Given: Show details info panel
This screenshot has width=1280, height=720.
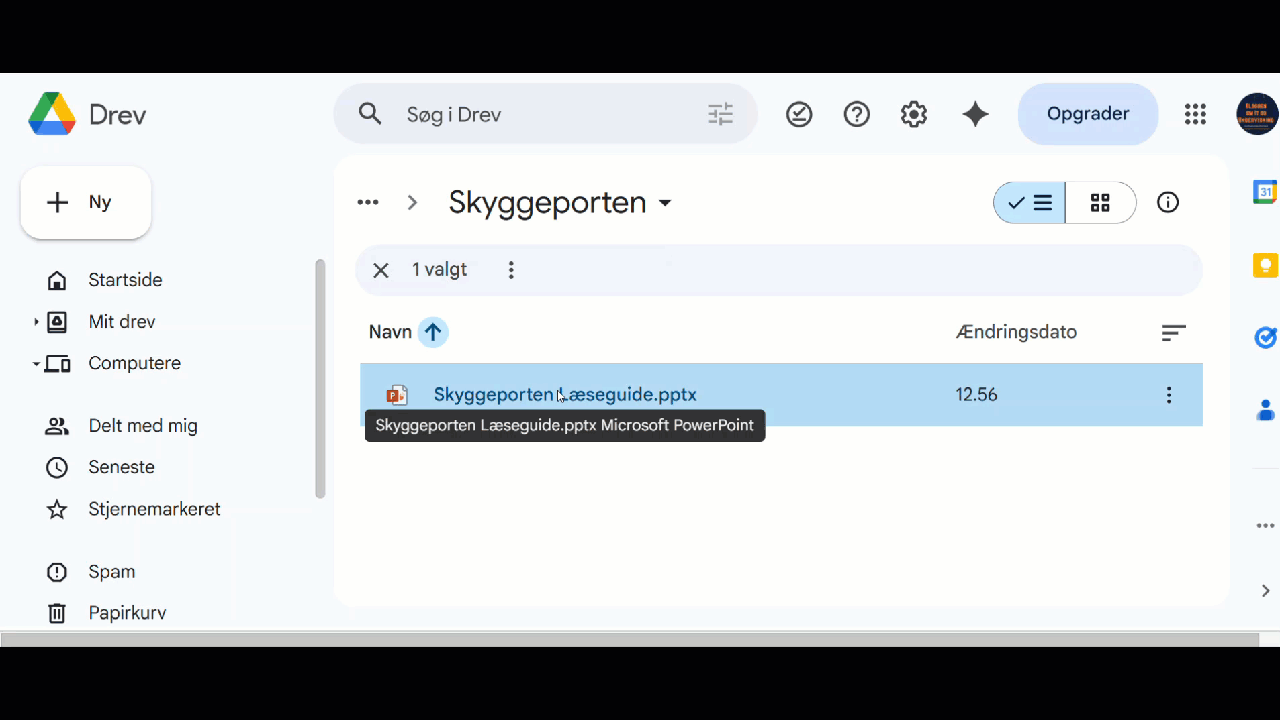Looking at the screenshot, I should [1168, 203].
